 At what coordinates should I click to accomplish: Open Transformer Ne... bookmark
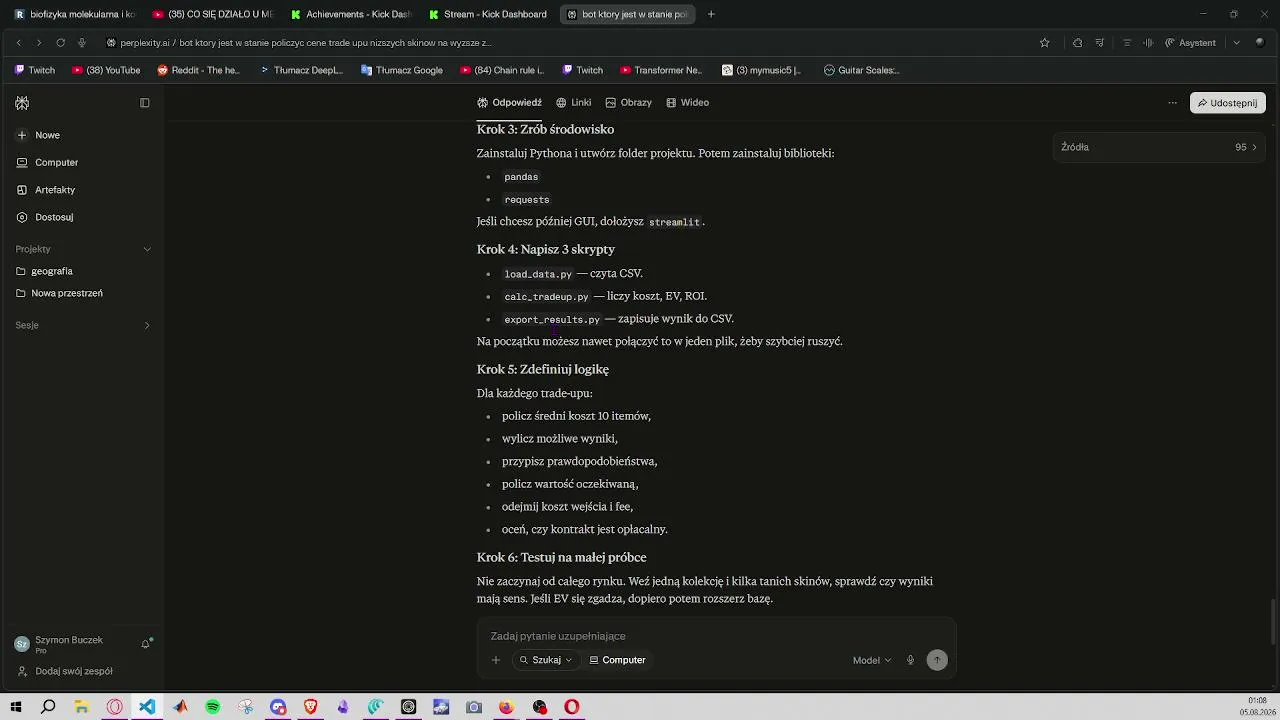click(661, 70)
